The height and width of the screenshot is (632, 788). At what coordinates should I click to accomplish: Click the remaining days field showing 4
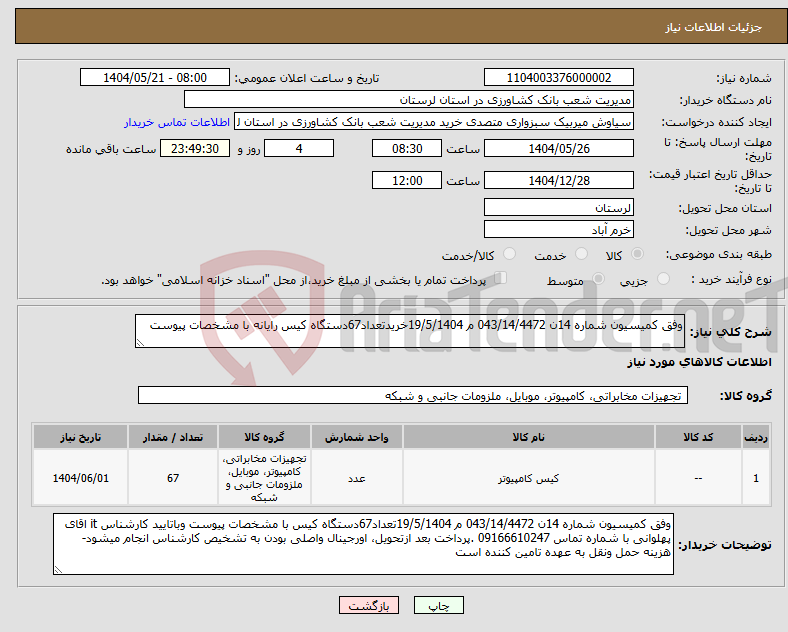[299, 148]
